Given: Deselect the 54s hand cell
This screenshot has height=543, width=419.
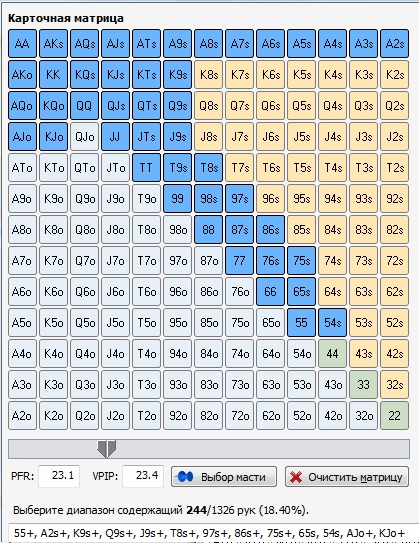Looking at the screenshot, I should [332, 322].
